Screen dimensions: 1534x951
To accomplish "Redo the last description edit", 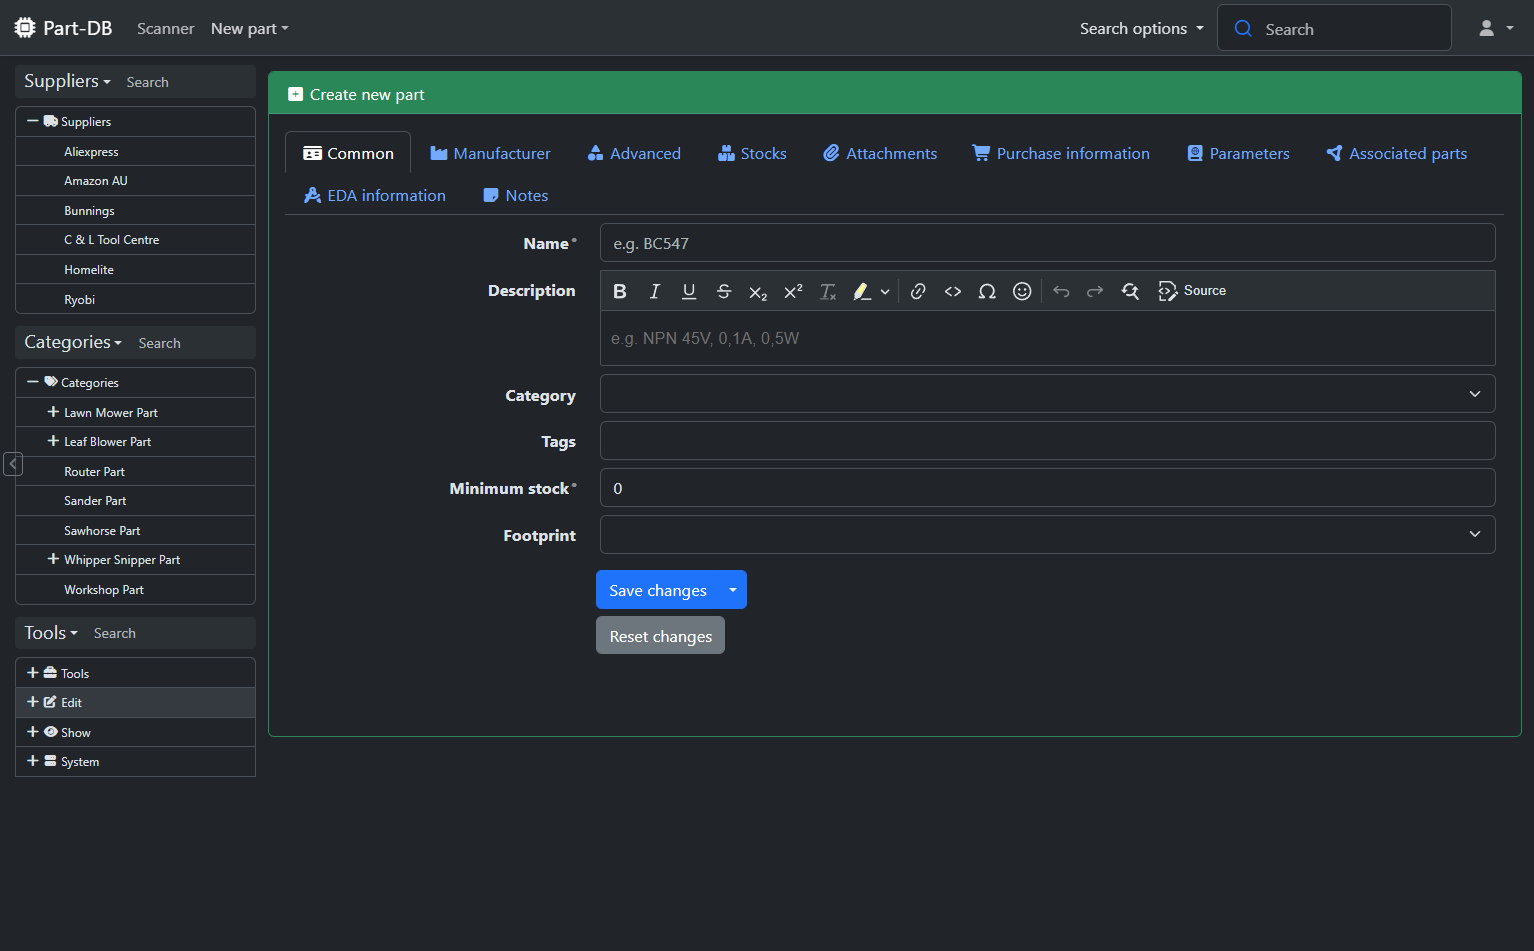I will (x=1095, y=291).
